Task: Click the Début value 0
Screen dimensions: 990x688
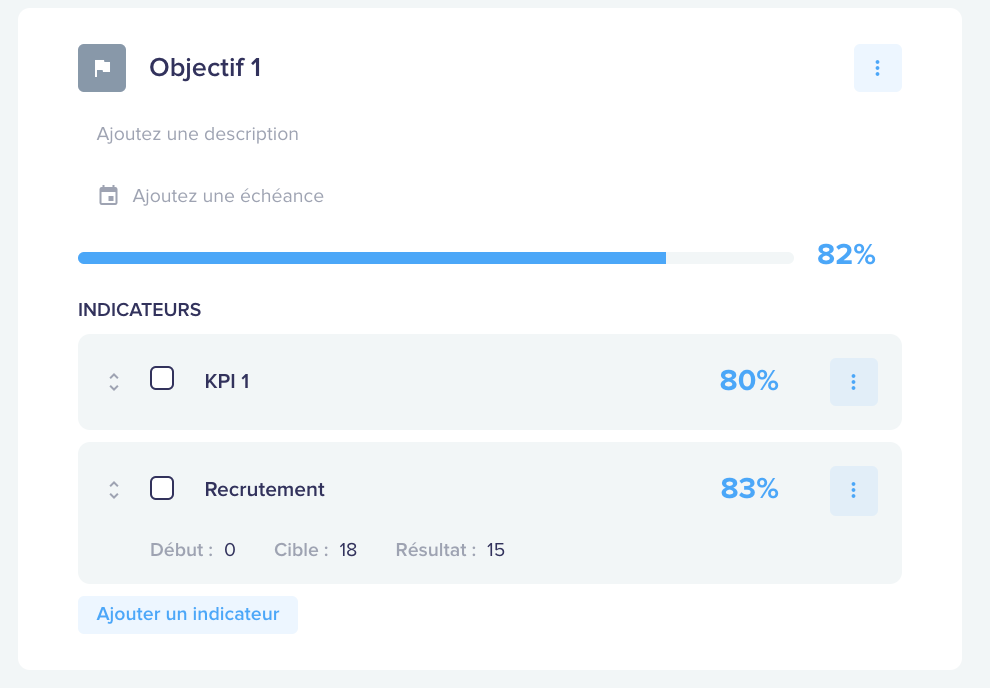Action: 230,550
